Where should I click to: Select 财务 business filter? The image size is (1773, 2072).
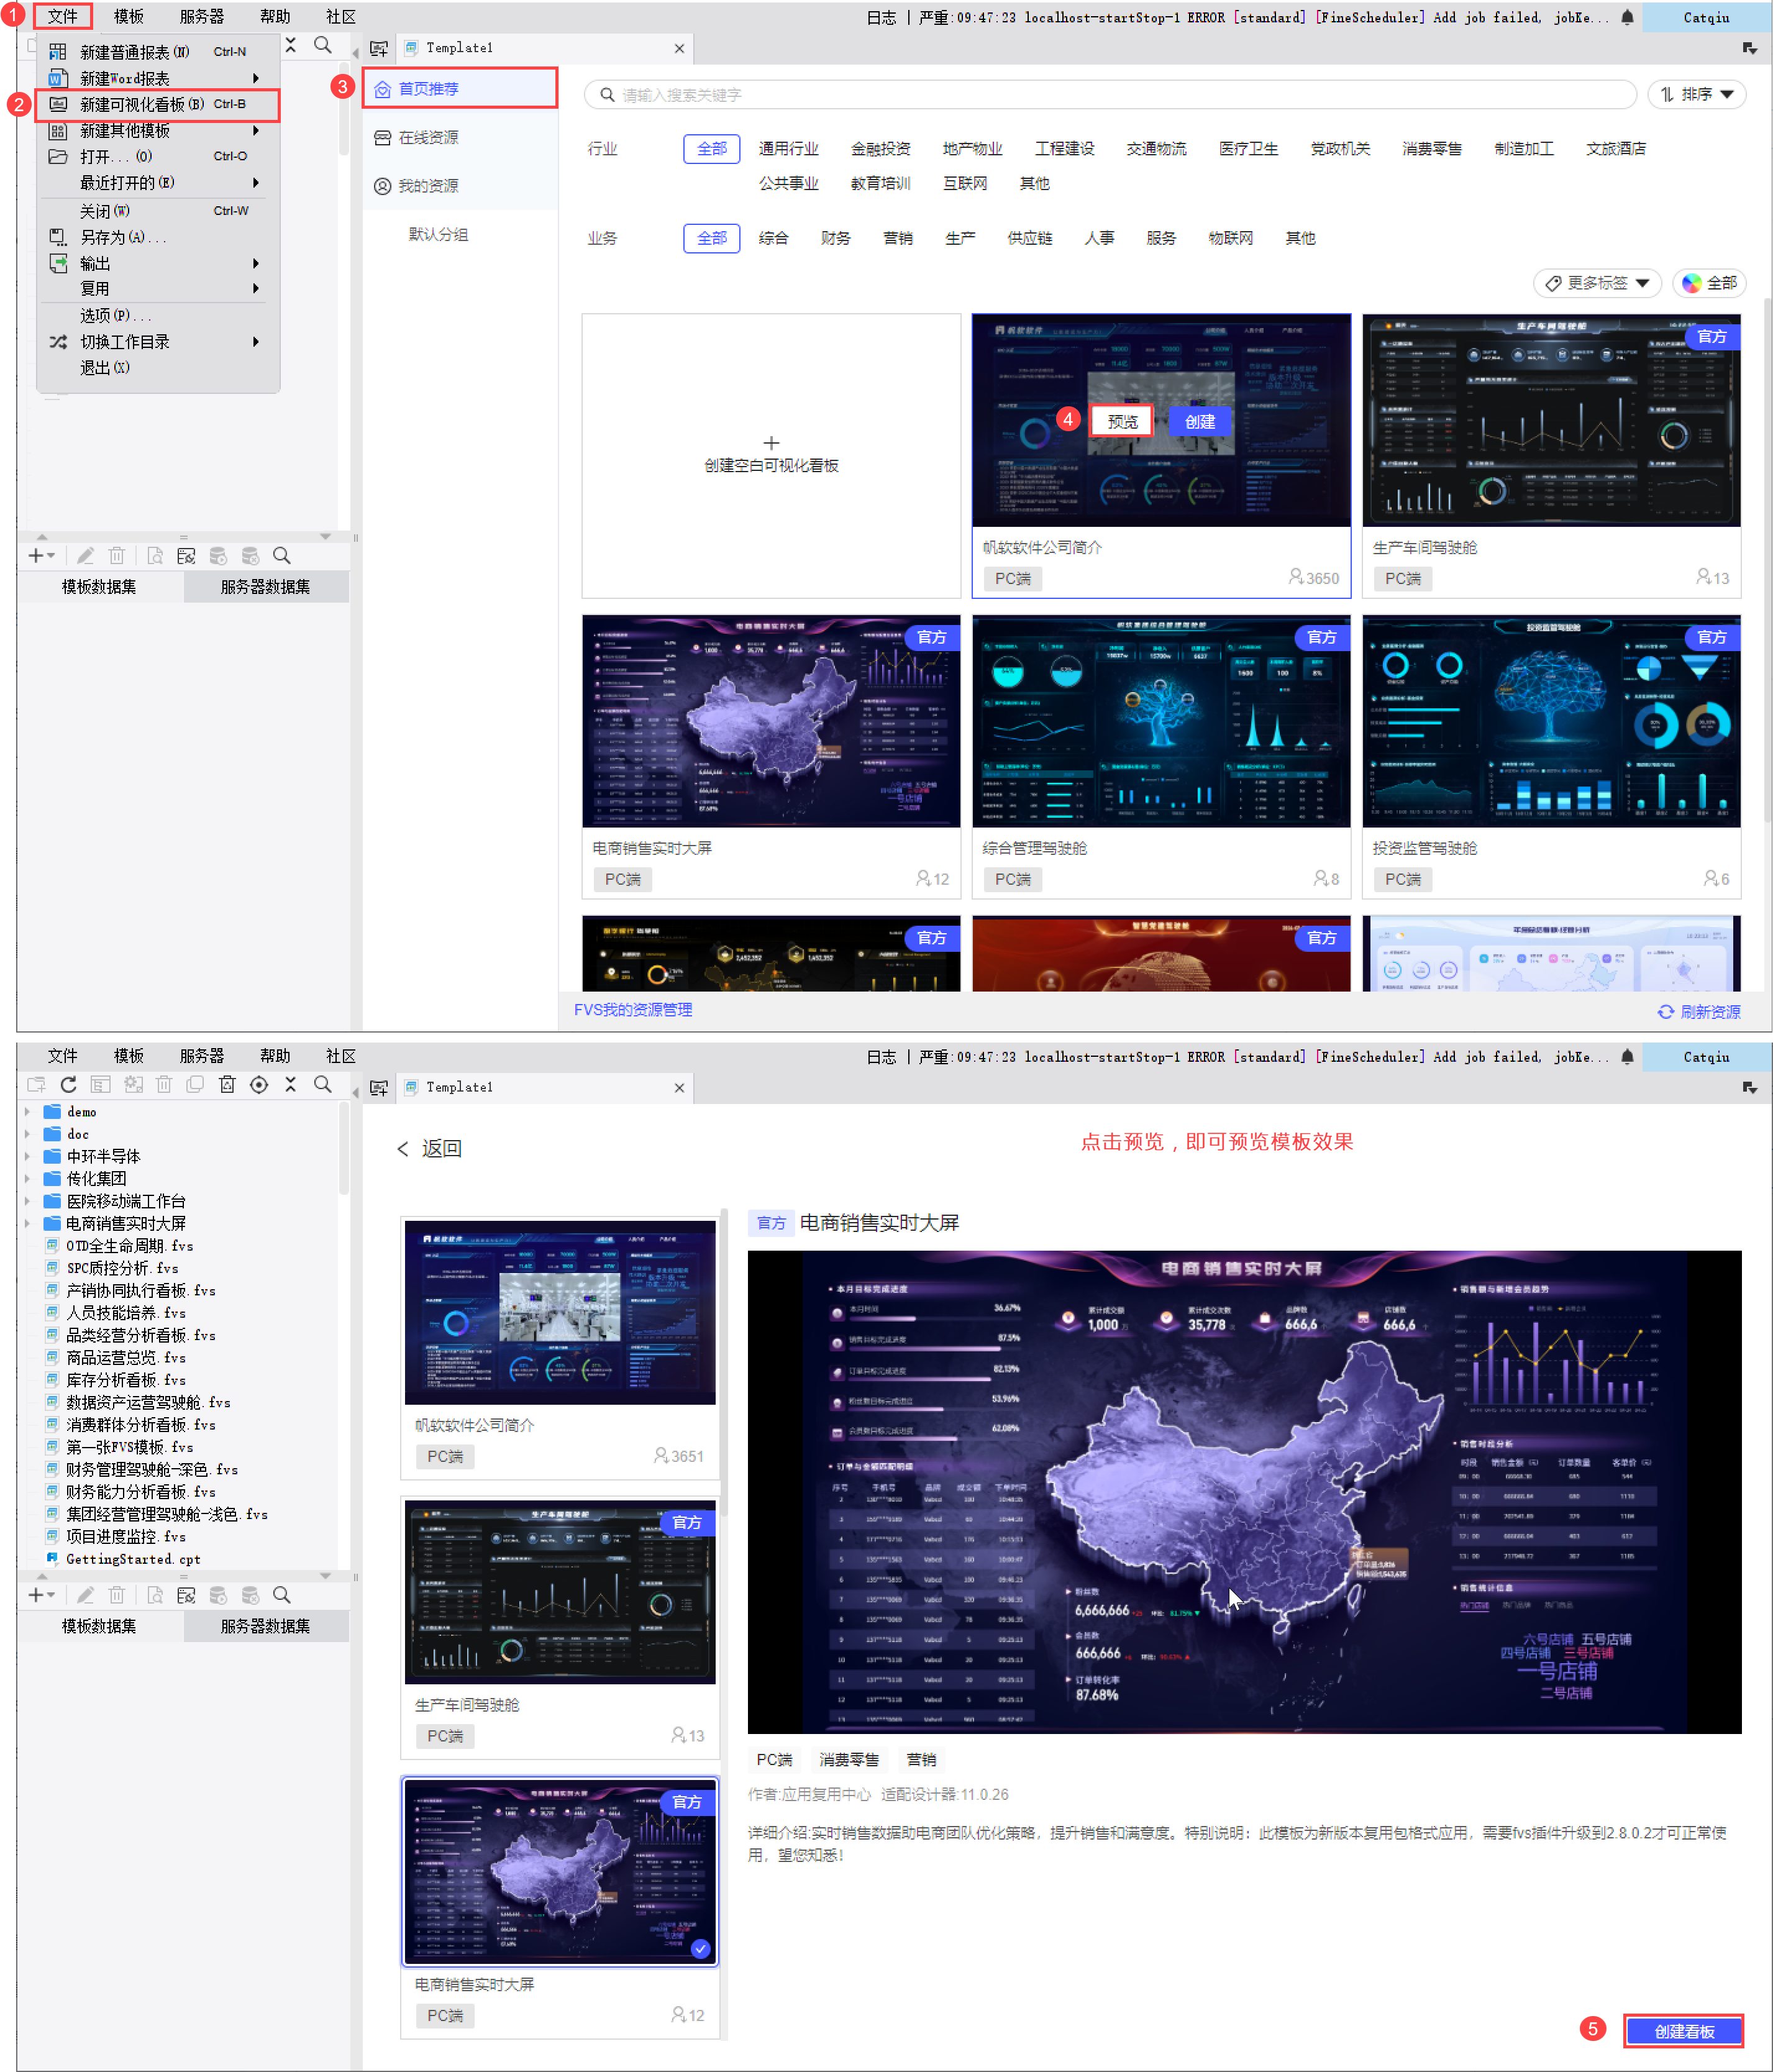point(835,238)
